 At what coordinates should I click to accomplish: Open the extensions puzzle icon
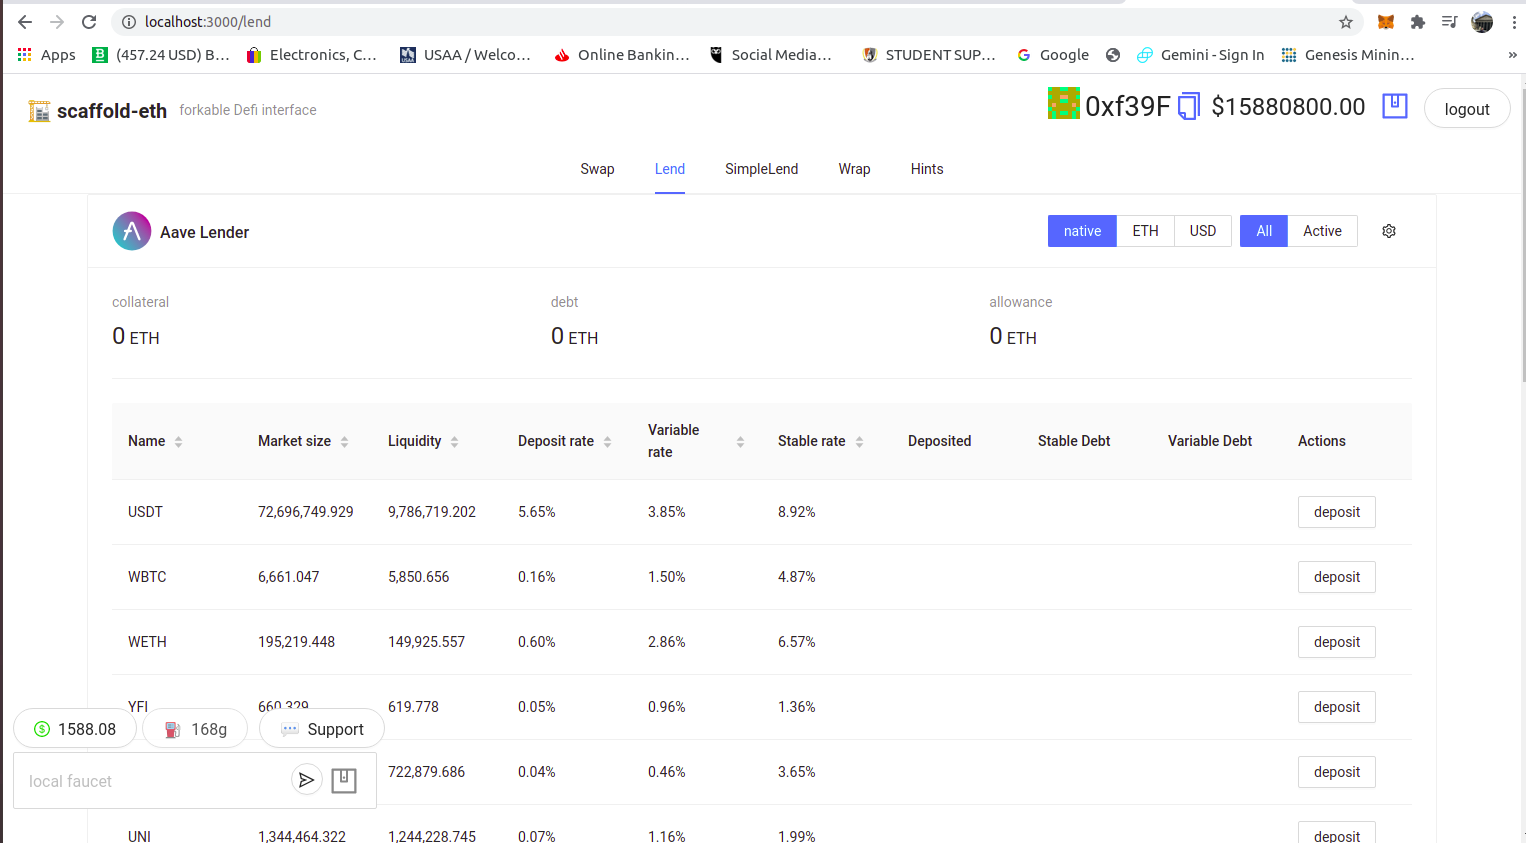click(1417, 22)
